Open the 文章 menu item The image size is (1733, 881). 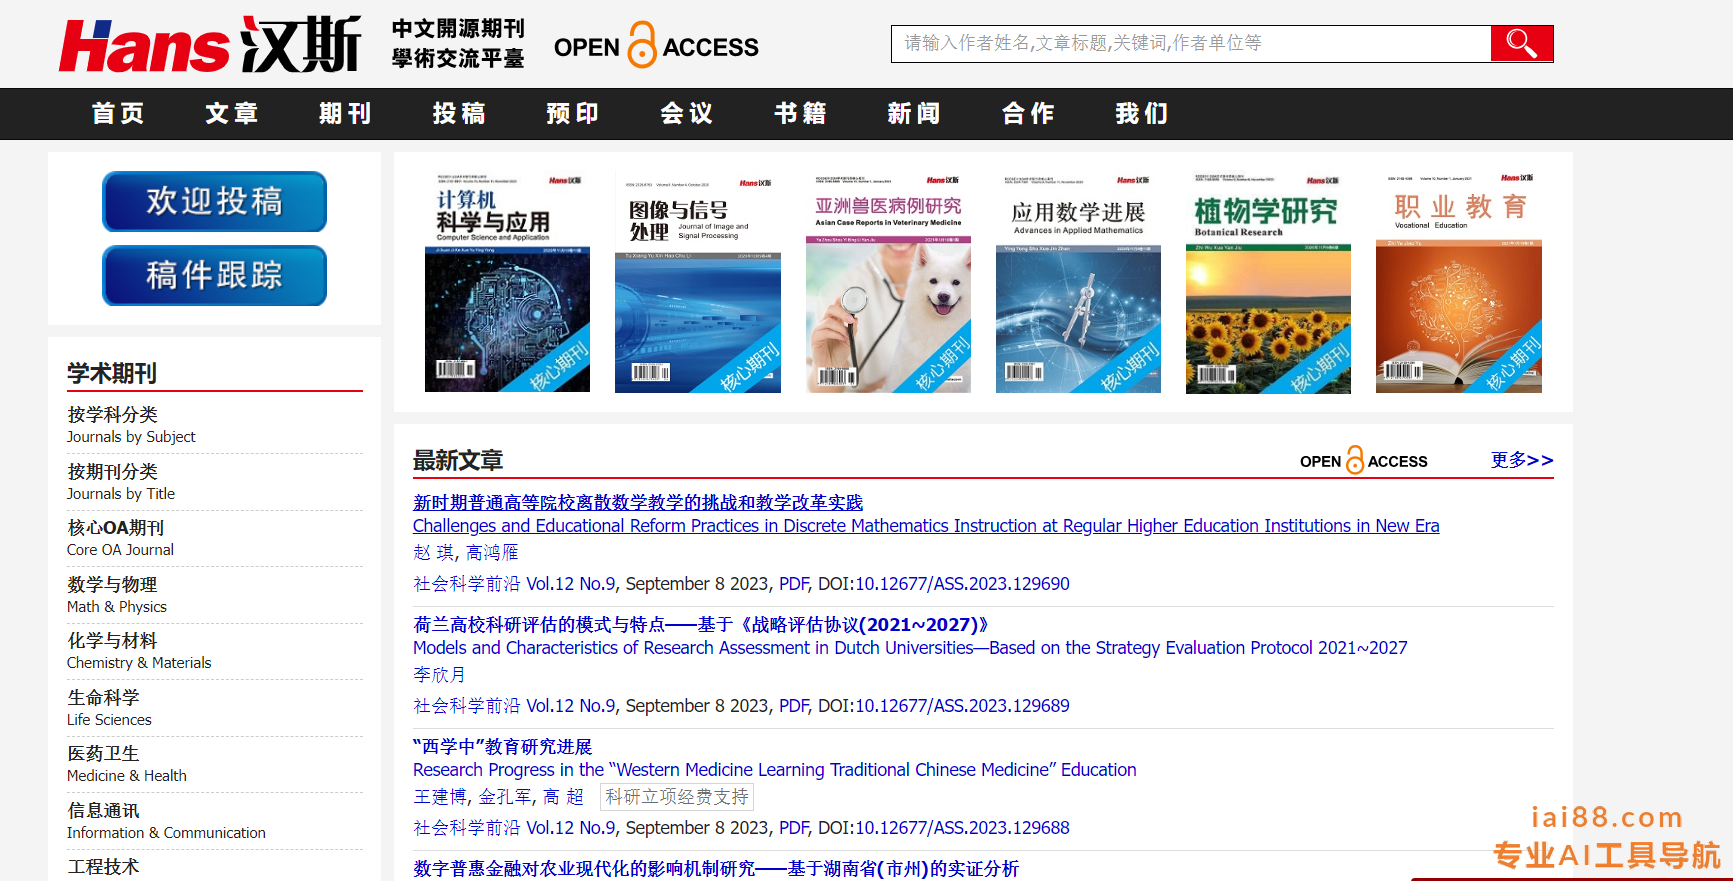point(232,114)
